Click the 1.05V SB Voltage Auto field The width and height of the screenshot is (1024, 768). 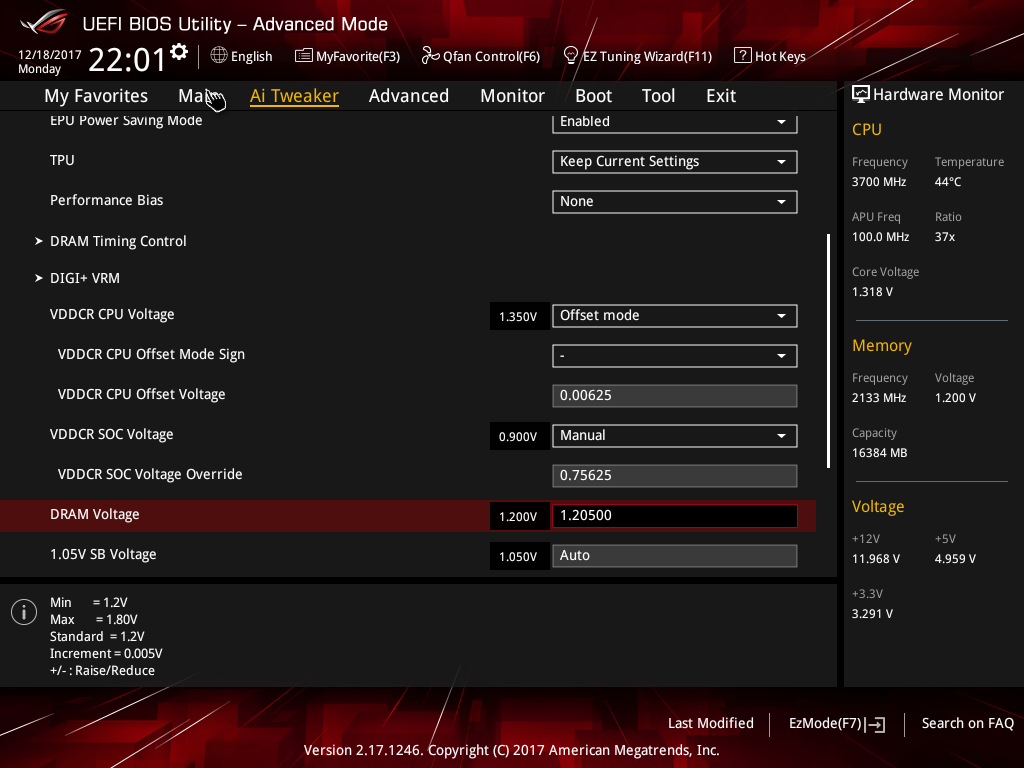tap(675, 555)
